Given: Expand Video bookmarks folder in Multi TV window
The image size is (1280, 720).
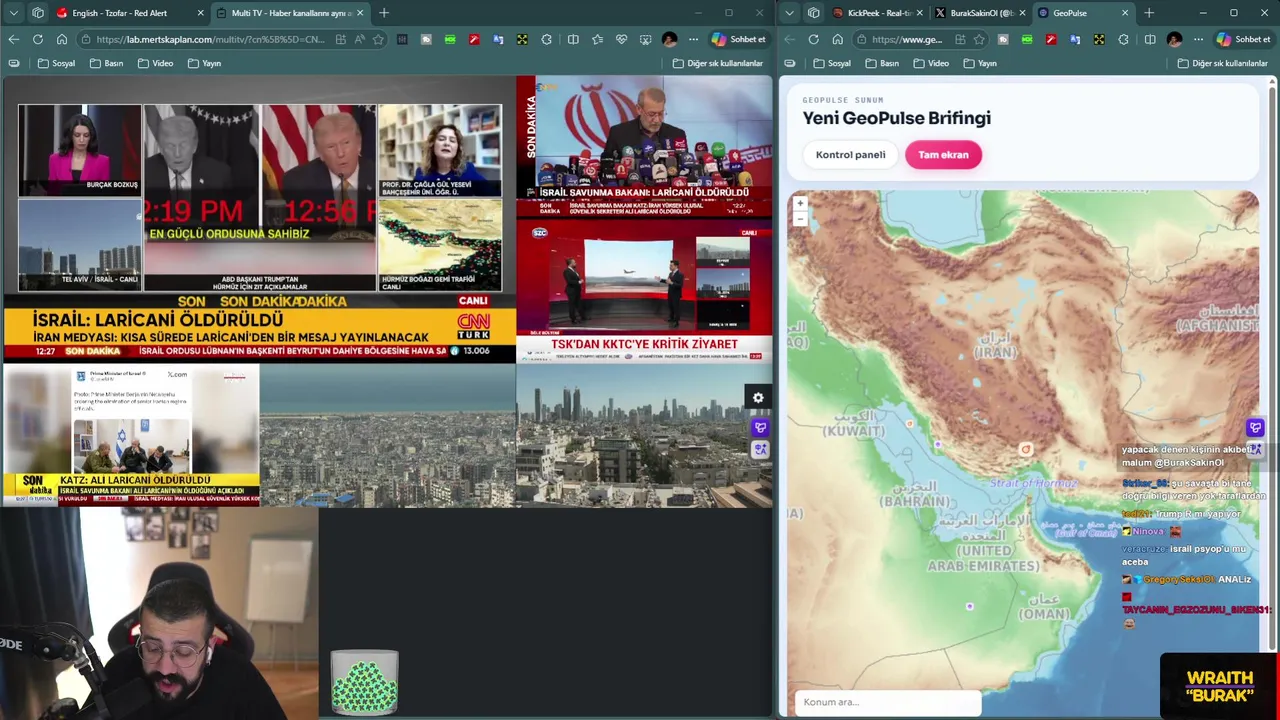Looking at the screenshot, I should tap(155, 63).
